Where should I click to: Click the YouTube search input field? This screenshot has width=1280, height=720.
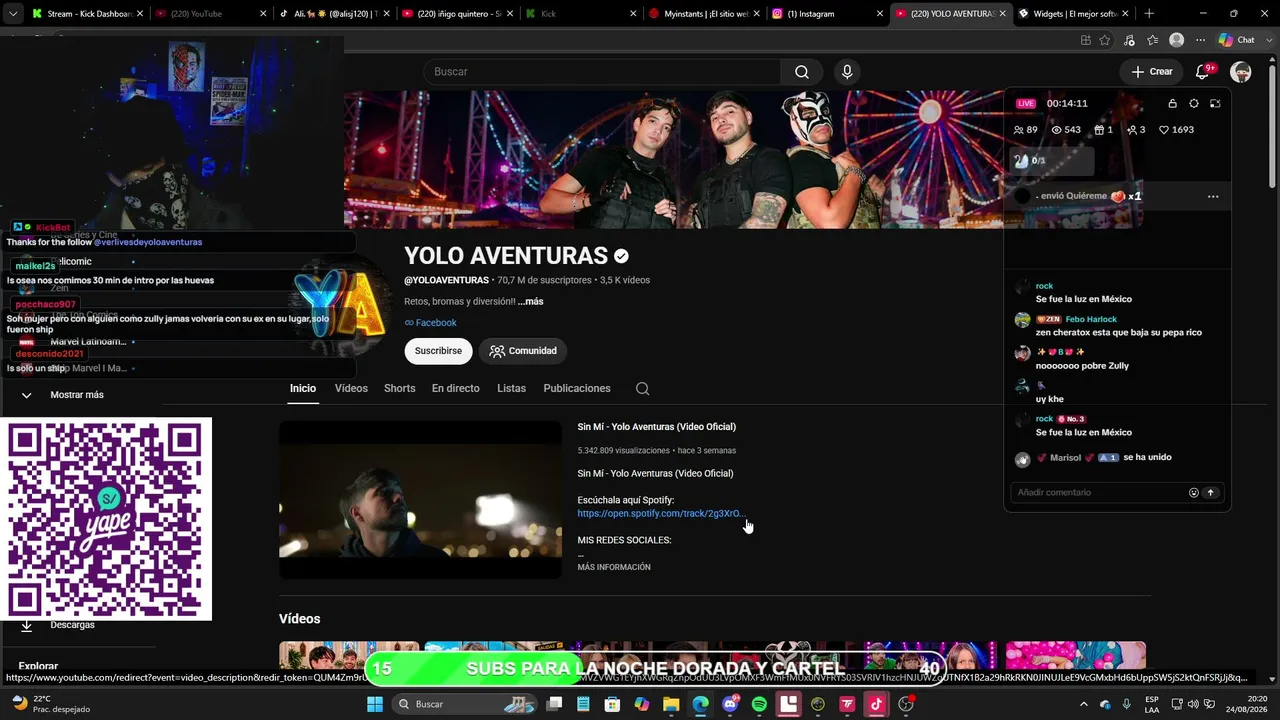pyautogui.click(x=602, y=72)
